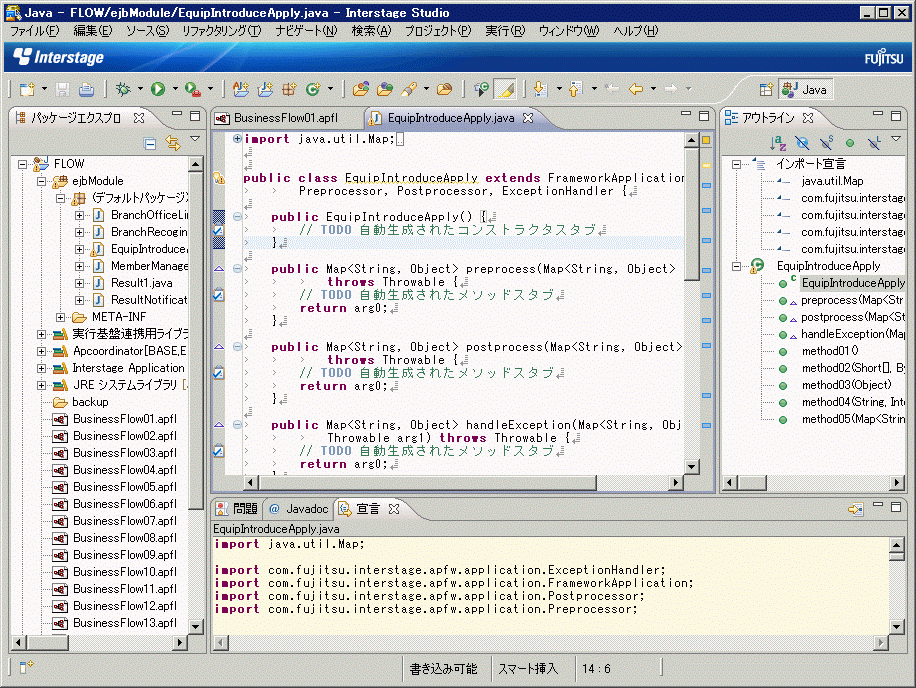This screenshot has height=688, width=916.
Task: Click the status bar icon at bottom left
Action: [26, 666]
